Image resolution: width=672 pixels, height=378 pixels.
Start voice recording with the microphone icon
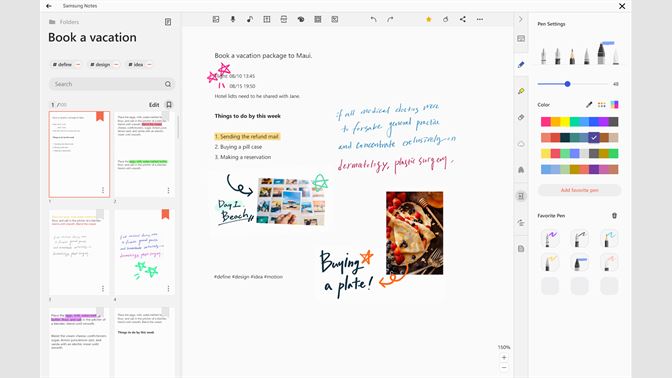pos(233,19)
